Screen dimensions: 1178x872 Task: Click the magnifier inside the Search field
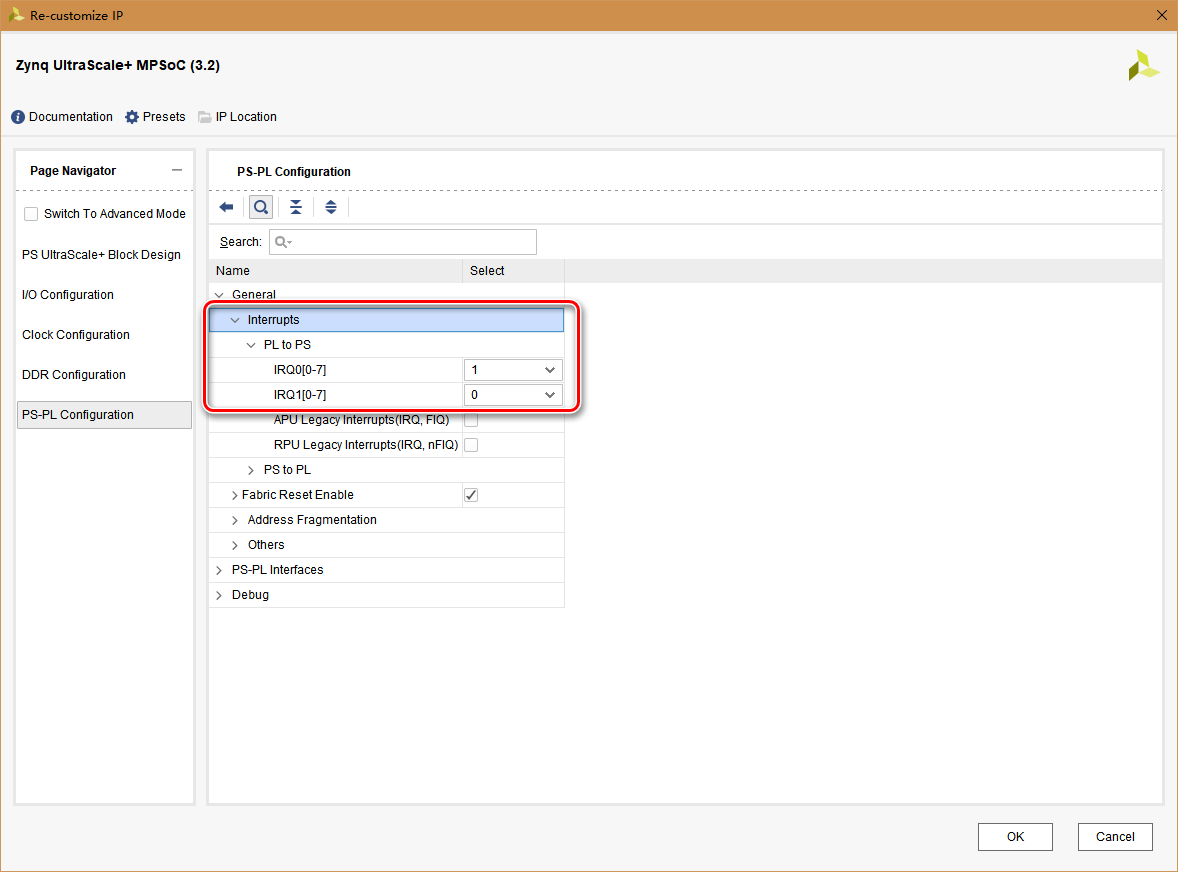[x=282, y=242]
